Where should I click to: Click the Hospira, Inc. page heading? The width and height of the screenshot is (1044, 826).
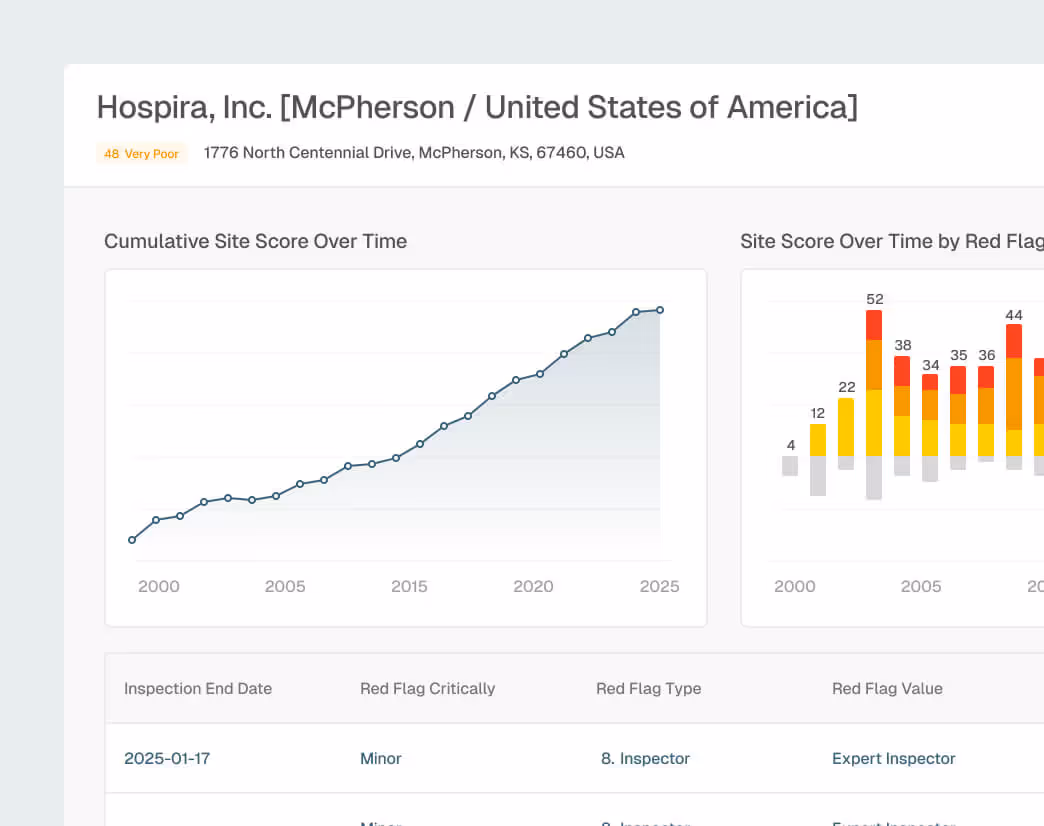[477, 107]
